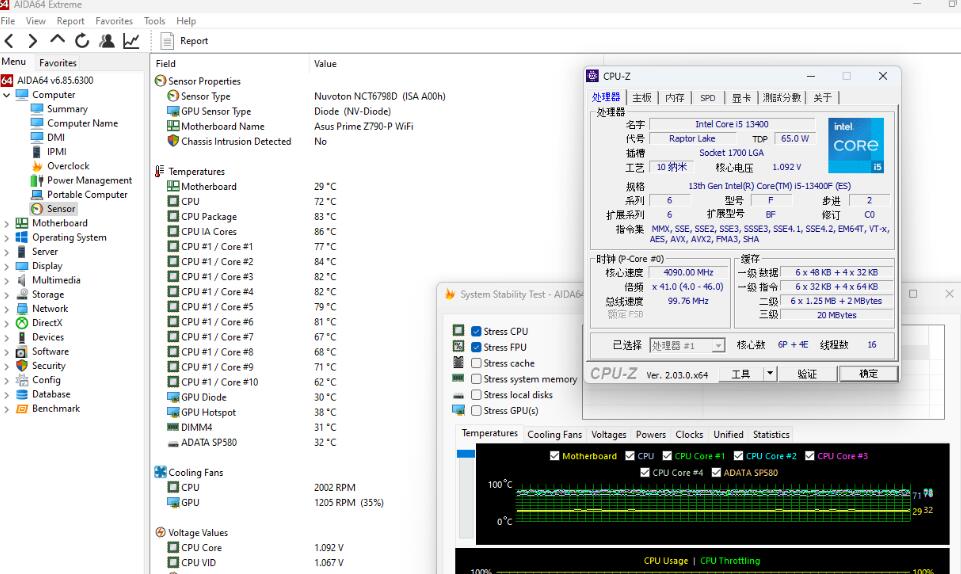
Task: Click the blue graph scroll indicator
Action: pos(466,454)
